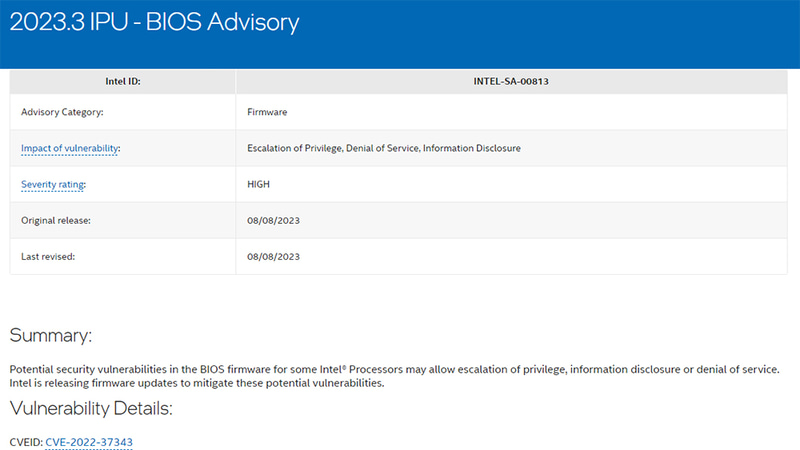Select the Intel ID header cell

pos(122,81)
